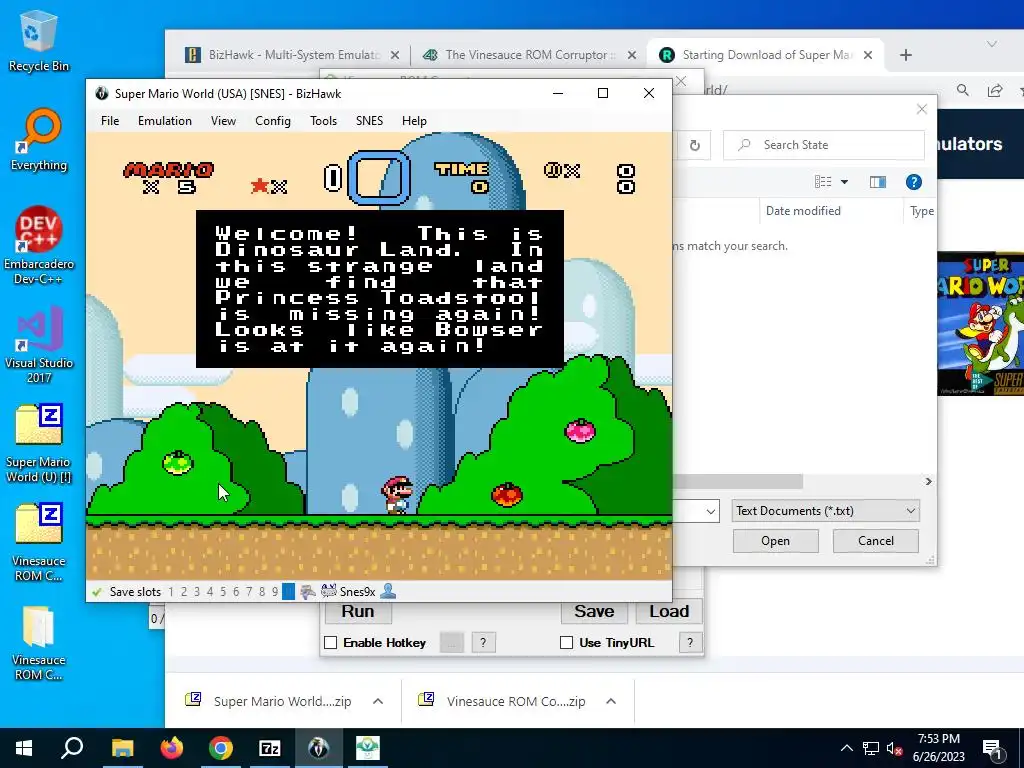
Task: Click the share page icon in Chrome
Action: point(995,90)
